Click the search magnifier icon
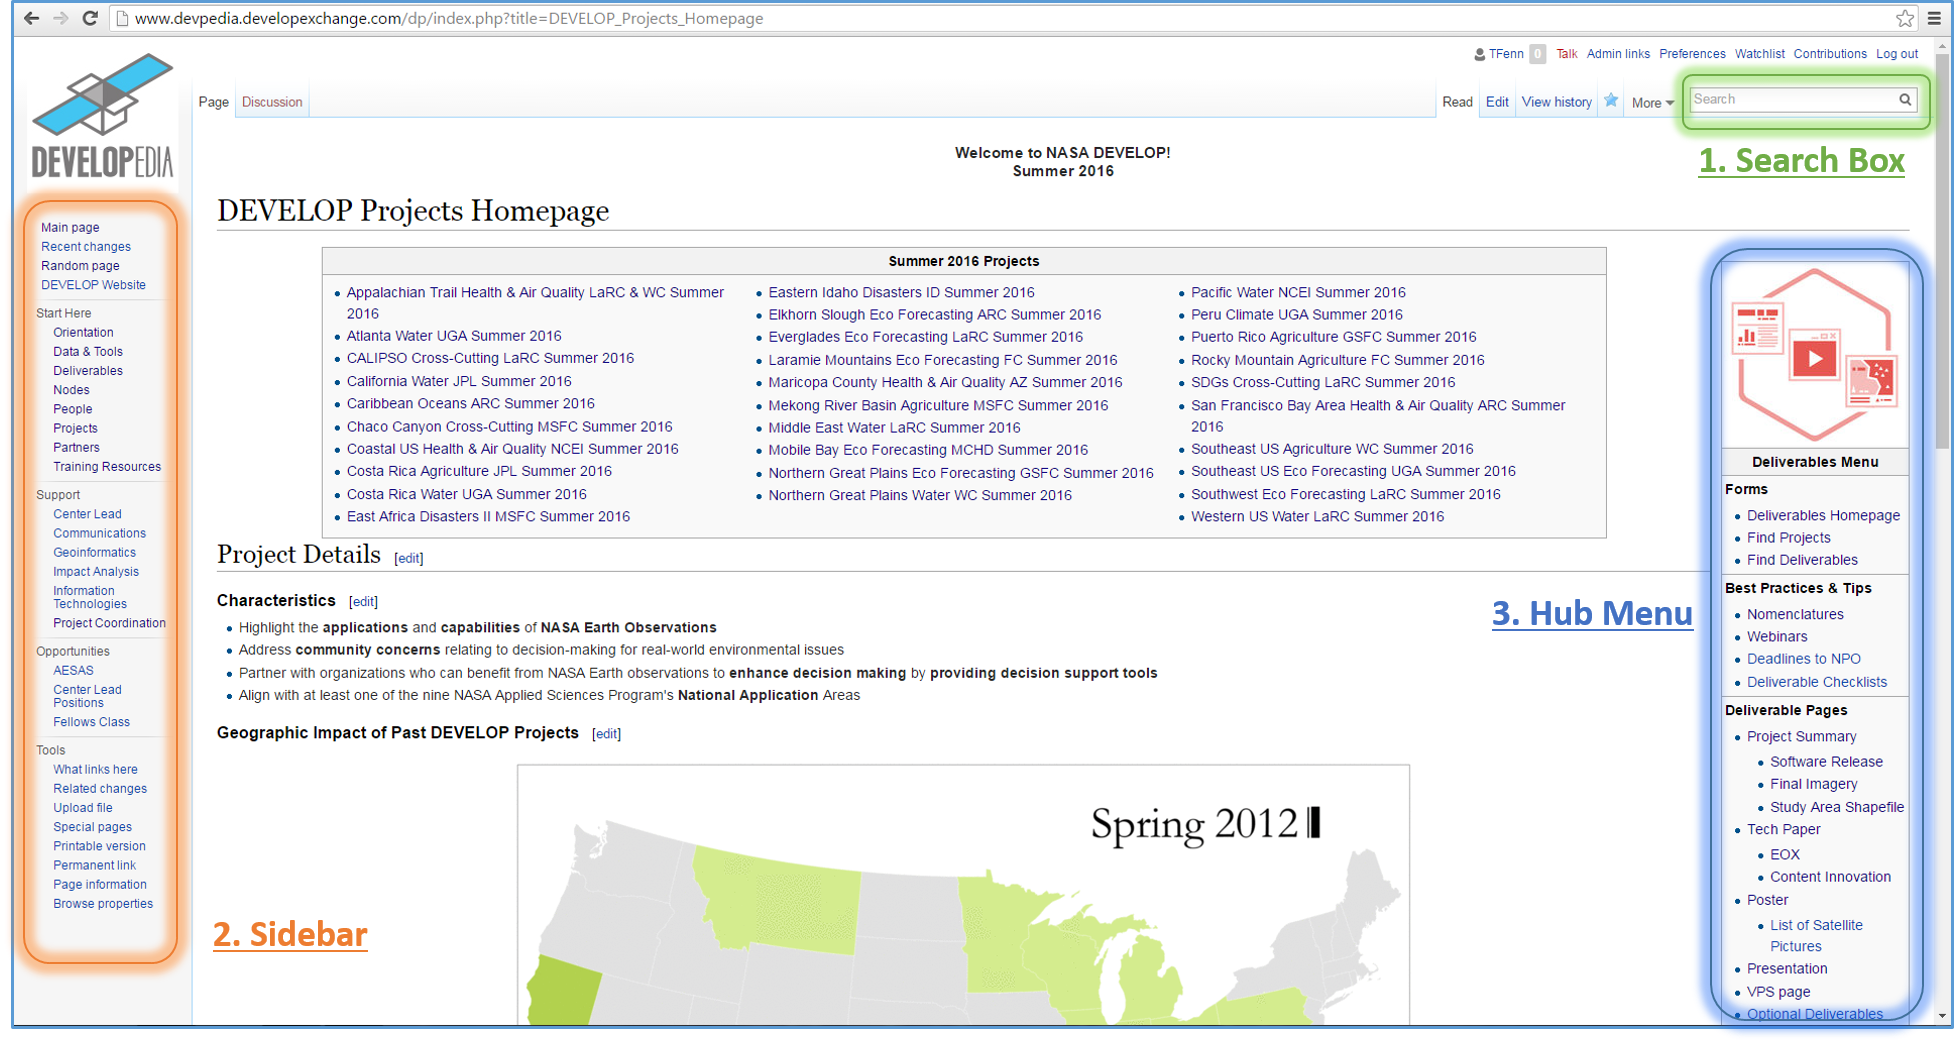 (x=1905, y=99)
